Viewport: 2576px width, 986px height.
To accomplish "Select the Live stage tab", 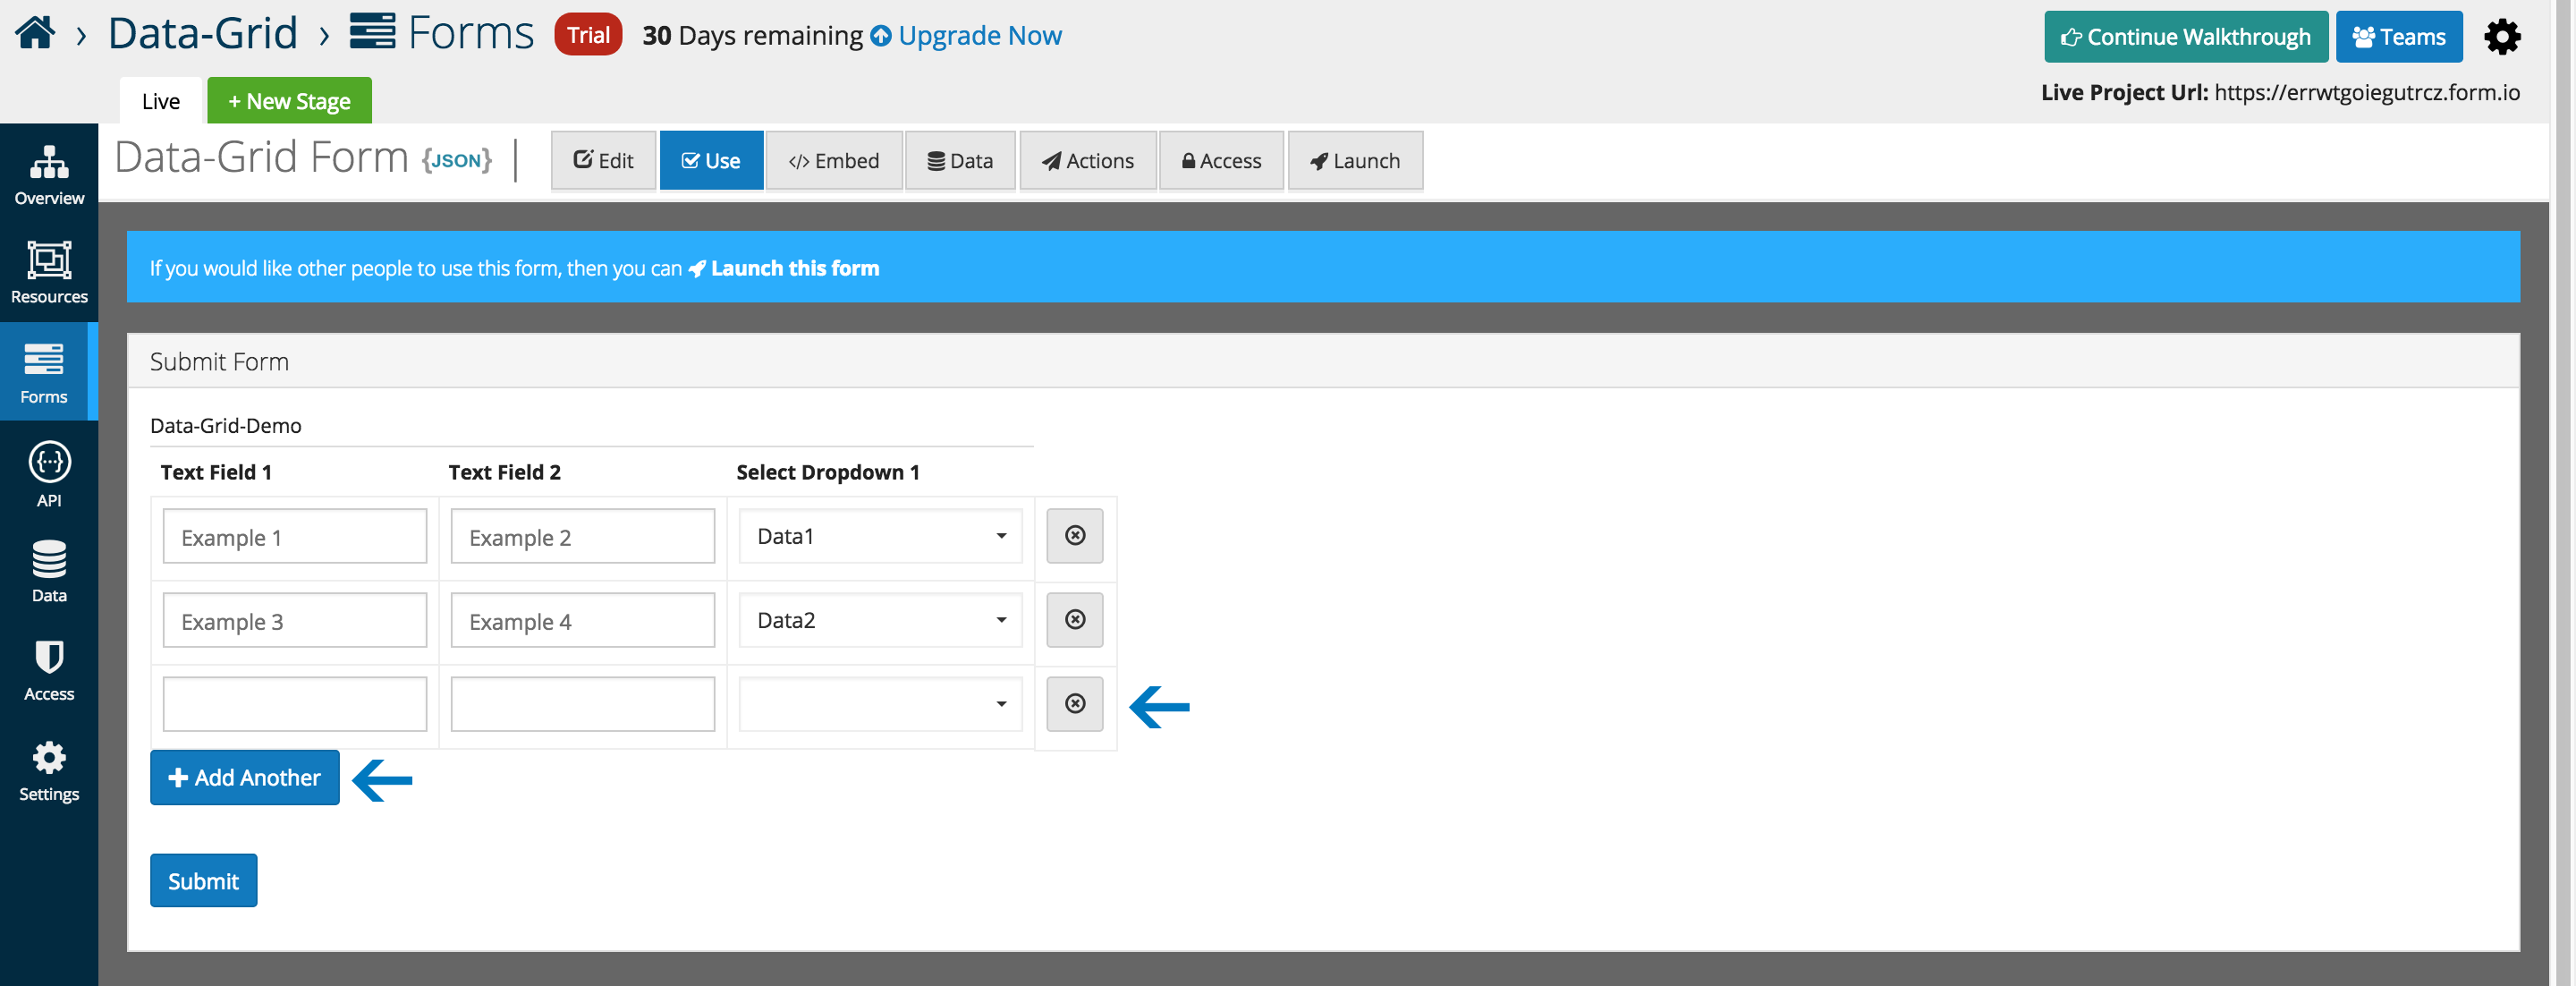I will tap(161, 101).
